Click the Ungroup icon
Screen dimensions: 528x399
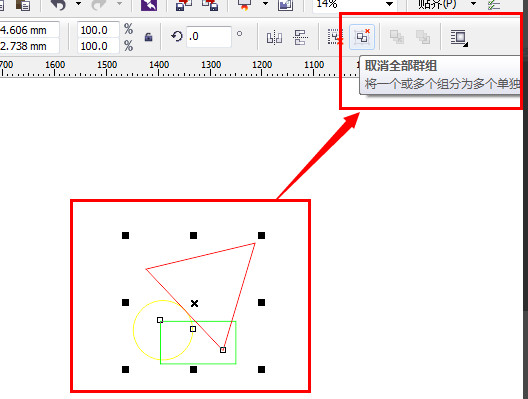coord(335,37)
